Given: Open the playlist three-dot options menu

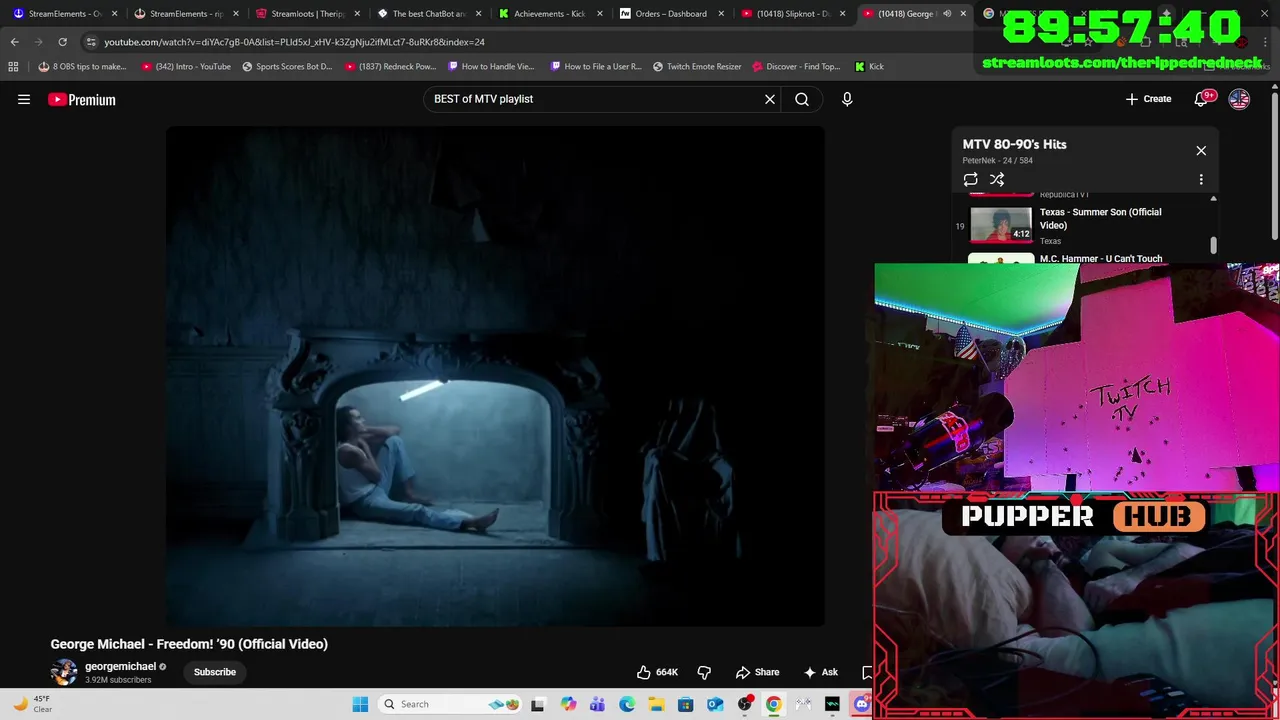Looking at the screenshot, I should pyautogui.click(x=1201, y=180).
